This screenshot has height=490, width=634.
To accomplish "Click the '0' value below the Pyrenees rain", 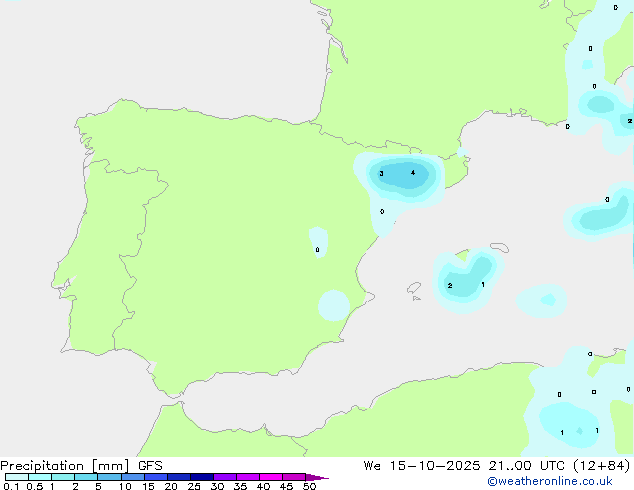I will (382, 211).
